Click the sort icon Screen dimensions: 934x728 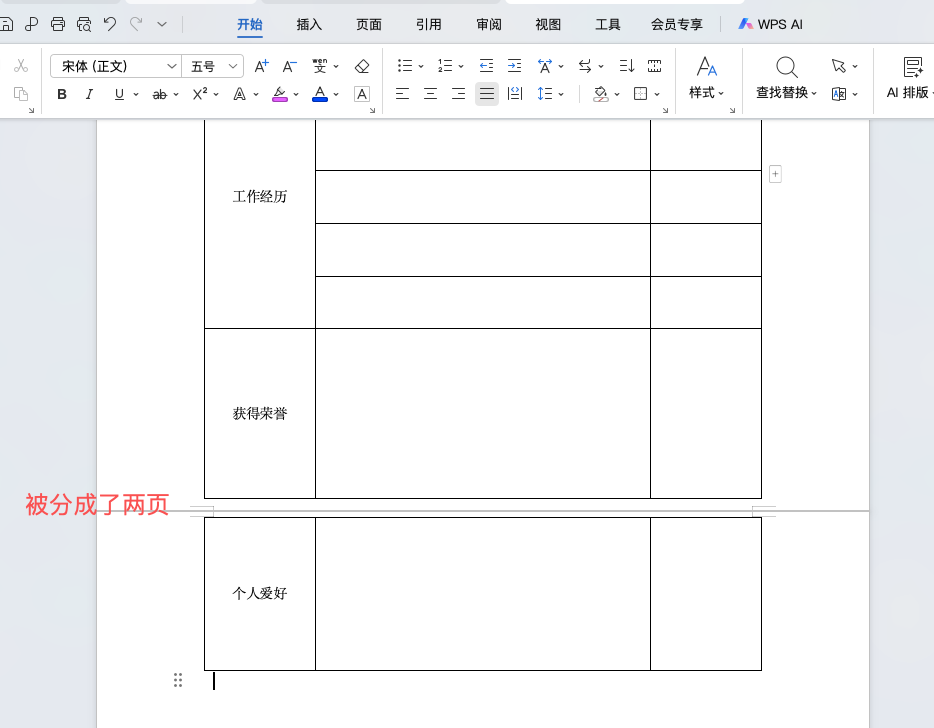[627, 66]
